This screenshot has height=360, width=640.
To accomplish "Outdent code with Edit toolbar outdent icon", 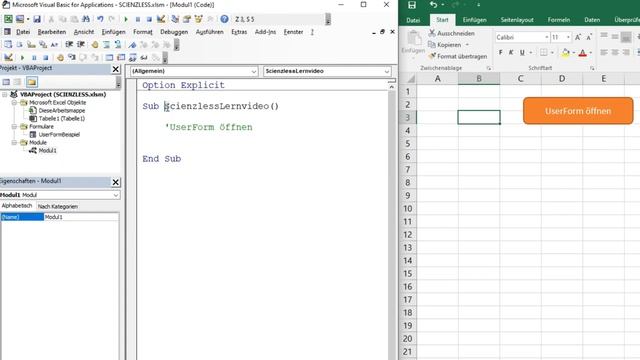I will tap(81, 44).
